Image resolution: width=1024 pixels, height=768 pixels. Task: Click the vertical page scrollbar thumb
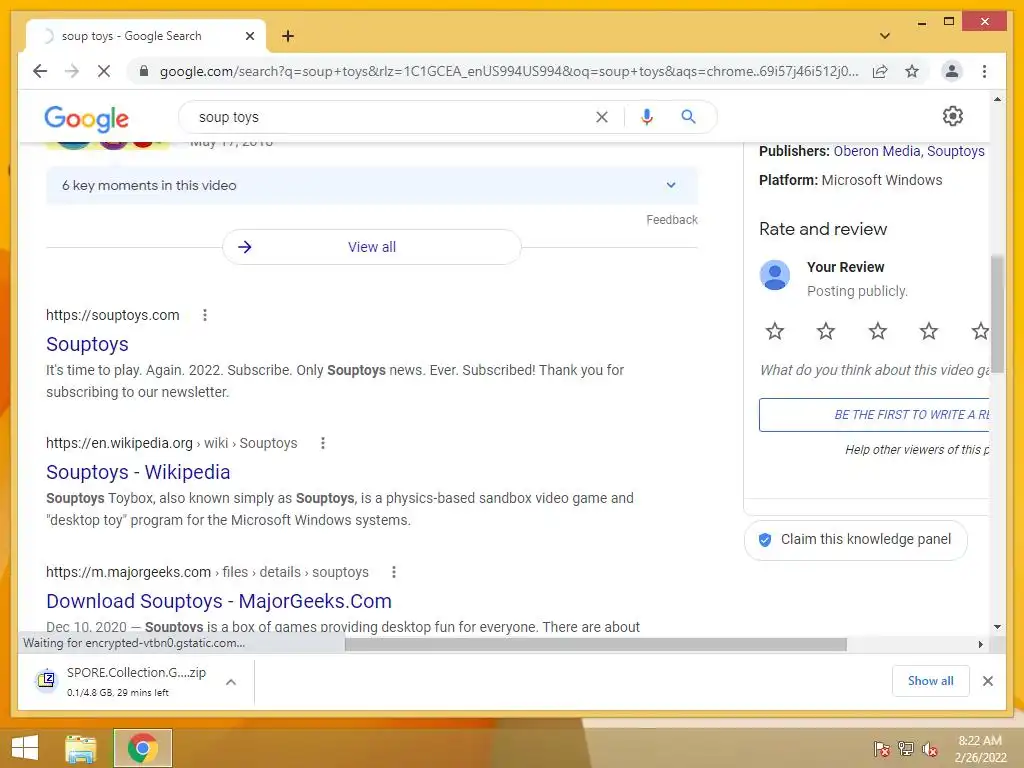tap(997, 313)
